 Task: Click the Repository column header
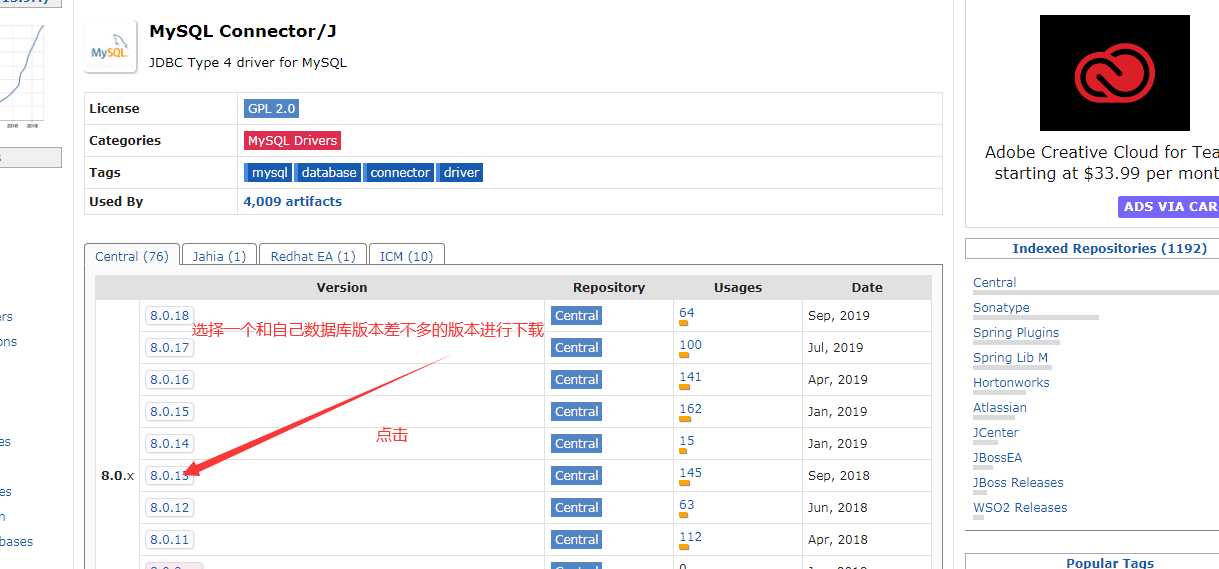[609, 287]
